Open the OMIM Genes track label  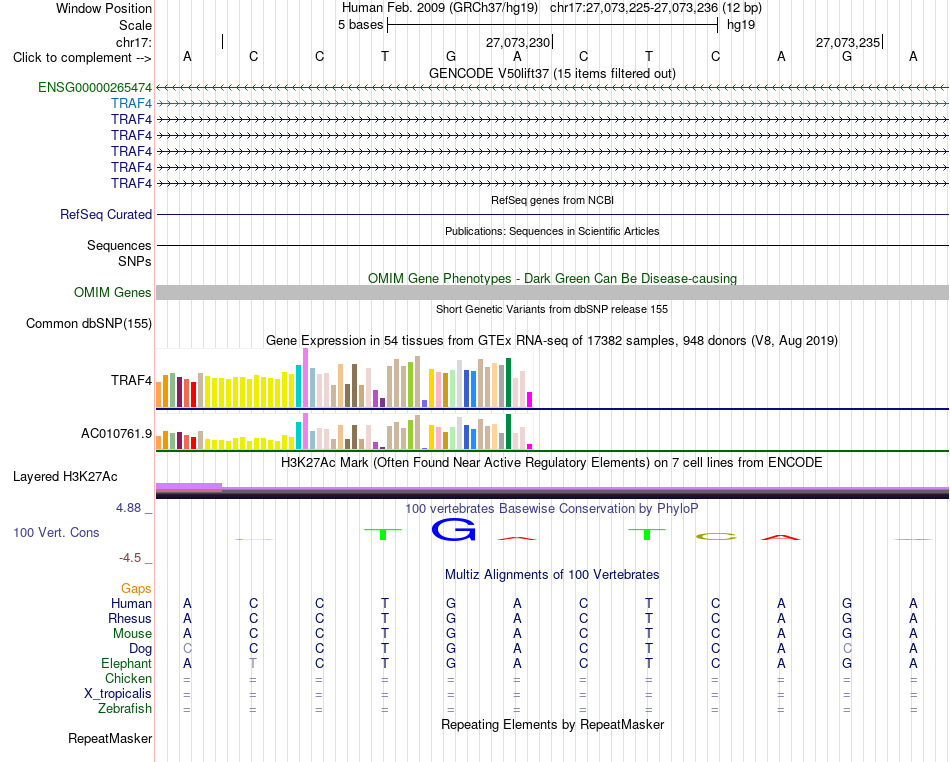pyautogui.click(x=113, y=293)
